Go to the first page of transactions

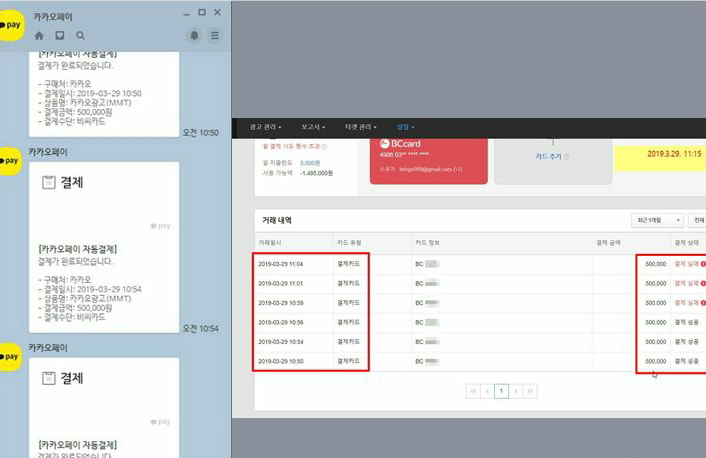tap(473, 391)
